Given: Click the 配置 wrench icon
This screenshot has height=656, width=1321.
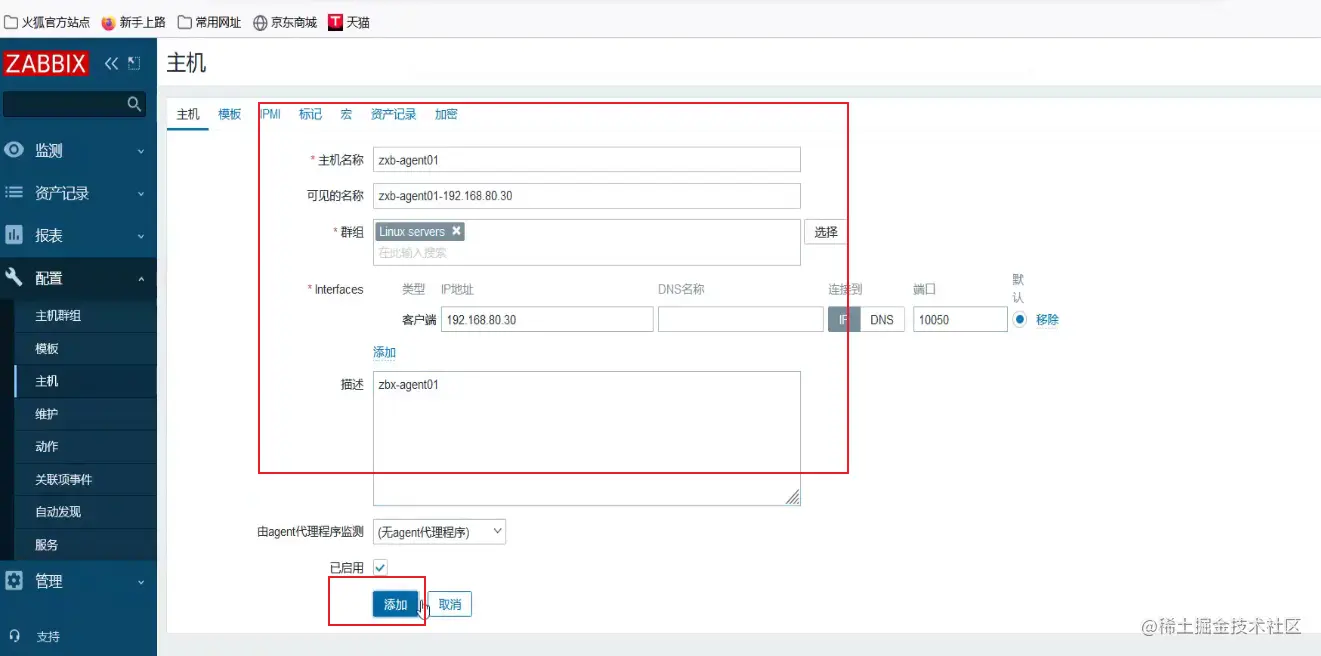Looking at the screenshot, I should point(14,277).
